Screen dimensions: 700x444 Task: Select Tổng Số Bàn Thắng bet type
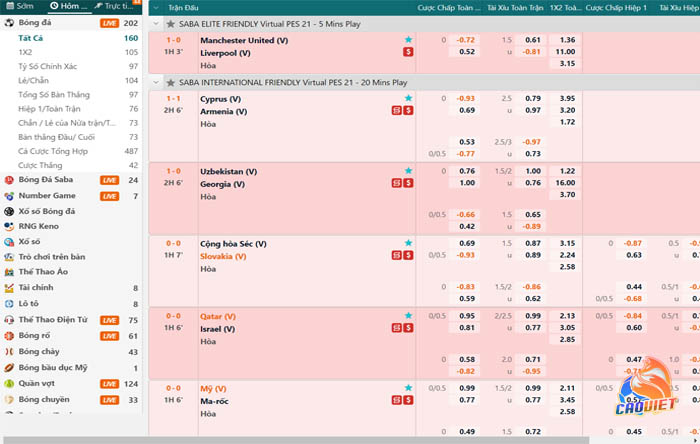54,95
